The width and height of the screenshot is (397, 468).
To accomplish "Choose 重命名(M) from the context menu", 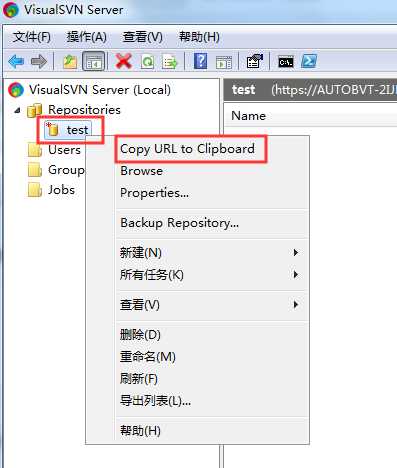I will 212,357.
